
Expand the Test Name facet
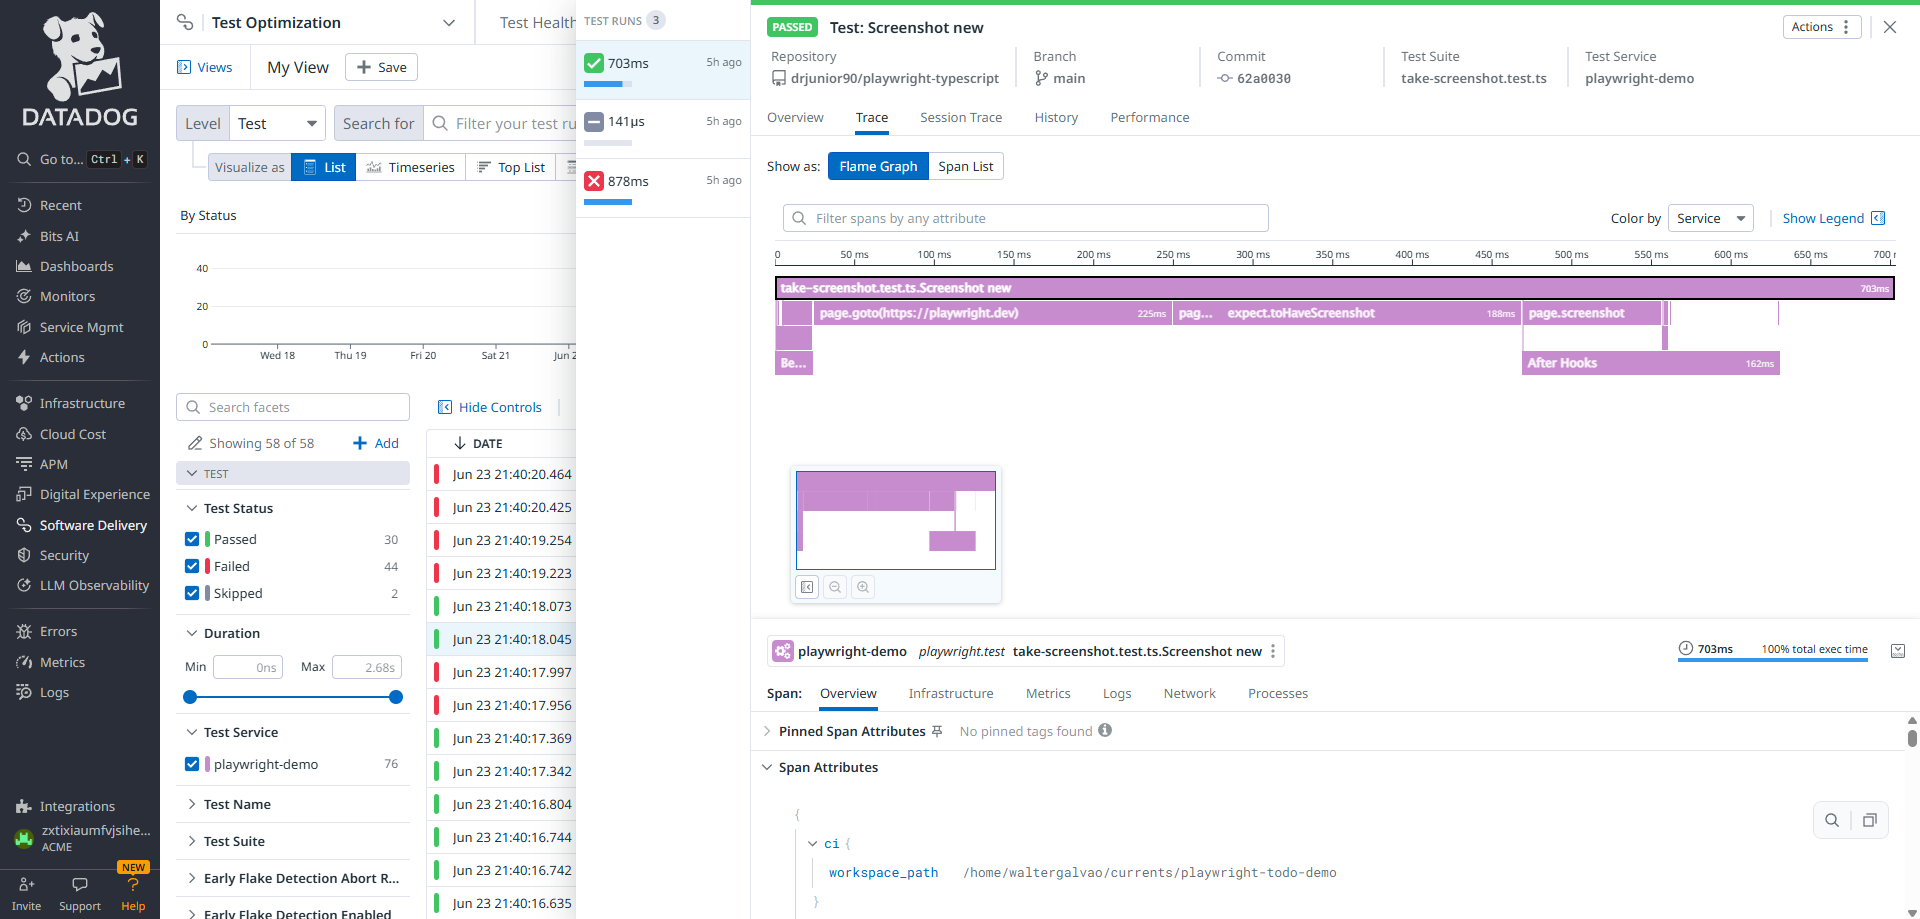pos(237,804)
